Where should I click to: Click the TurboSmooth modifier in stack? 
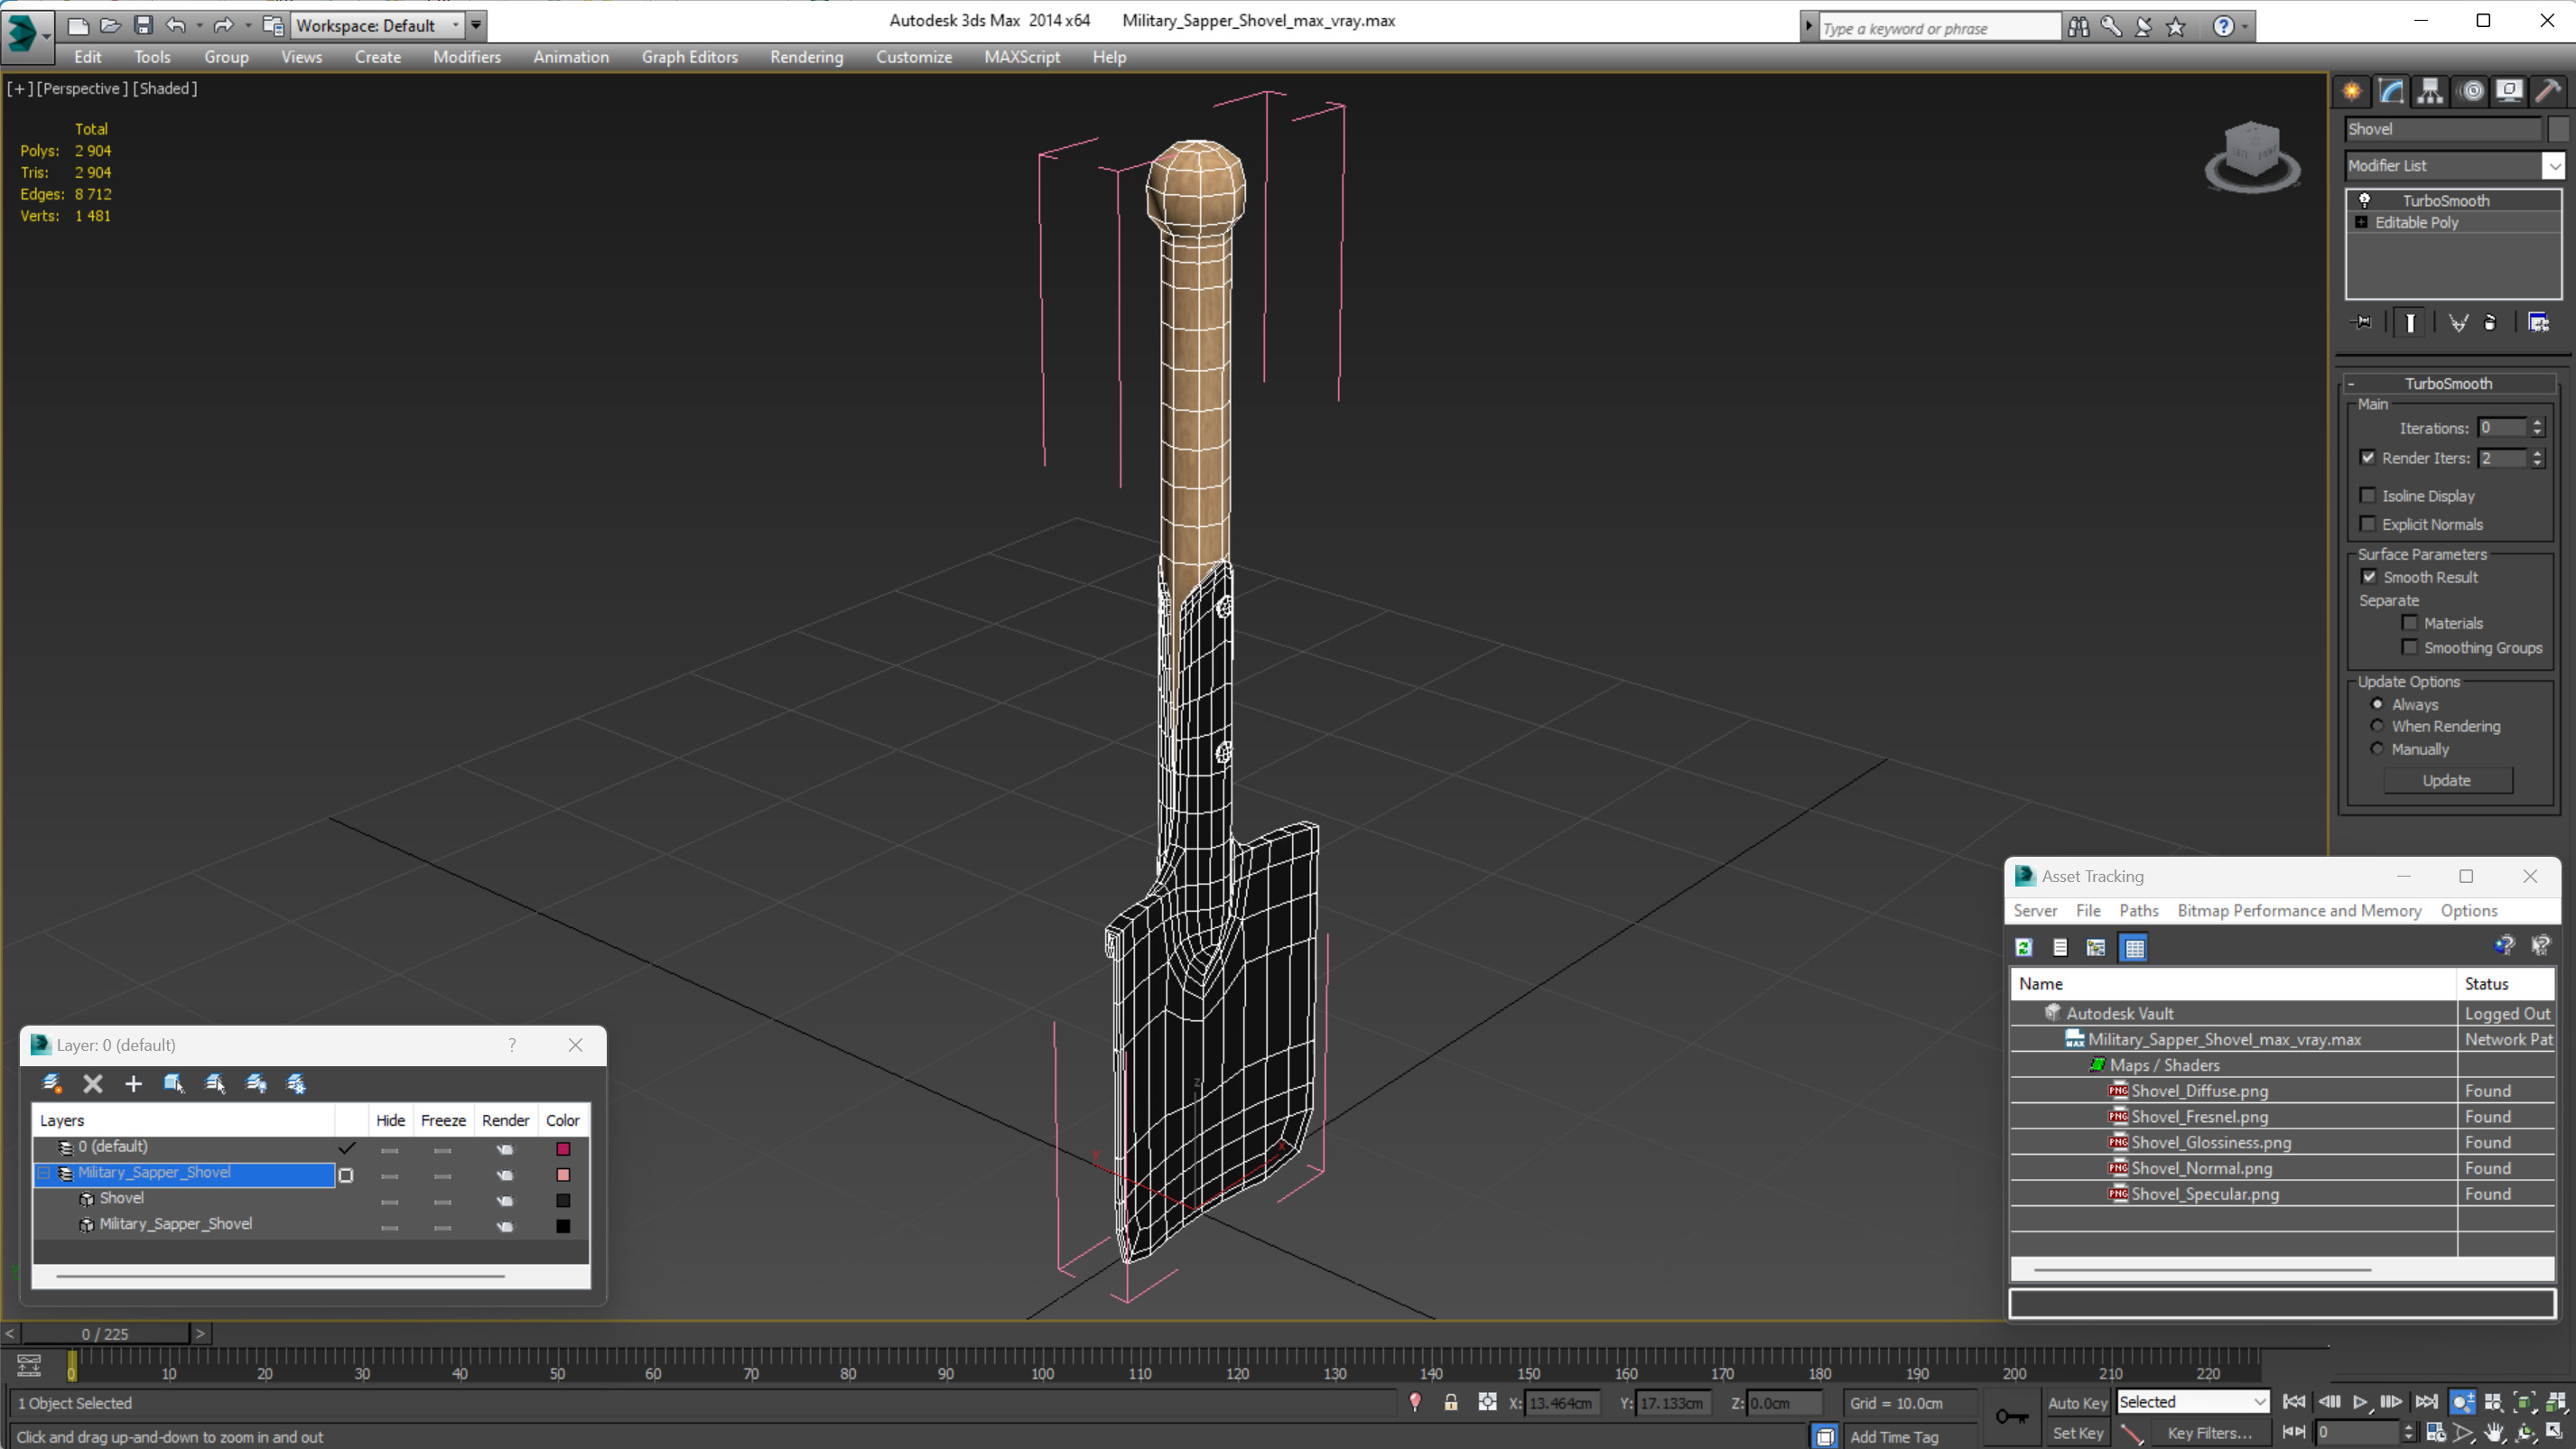click(x=2447, y=200)
